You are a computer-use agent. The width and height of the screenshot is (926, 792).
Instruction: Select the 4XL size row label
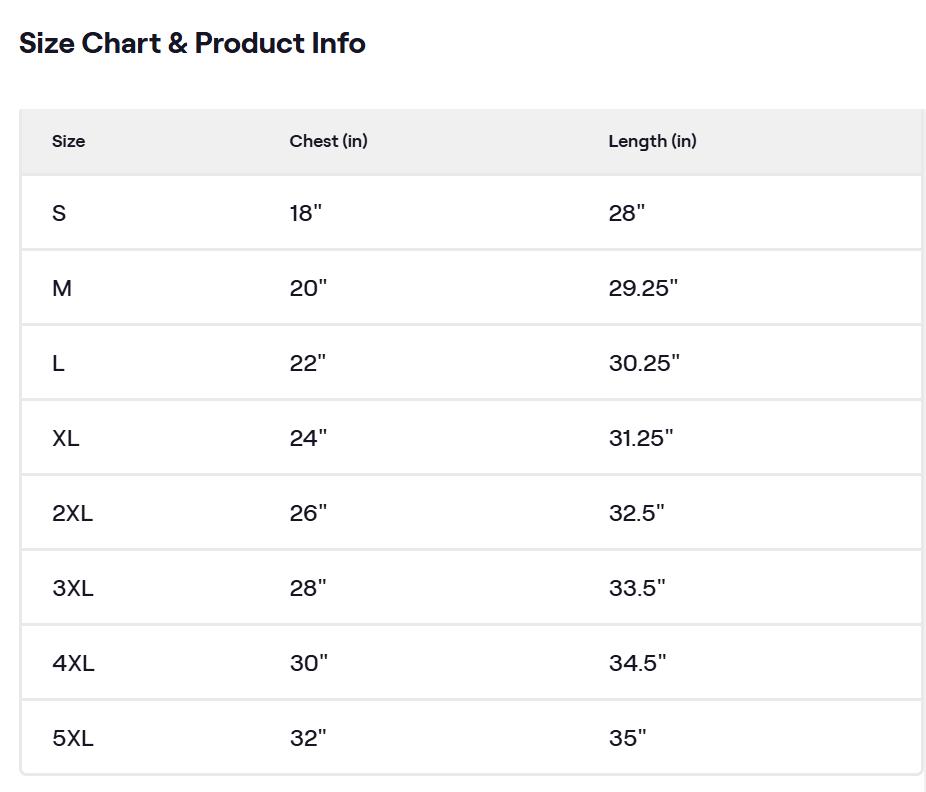click(x=73, y=663)
